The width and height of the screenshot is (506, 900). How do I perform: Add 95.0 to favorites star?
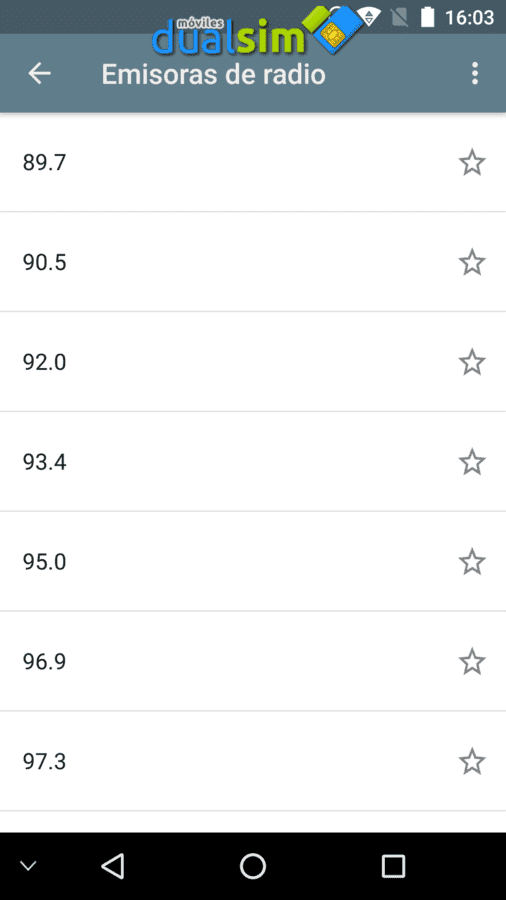472,561
